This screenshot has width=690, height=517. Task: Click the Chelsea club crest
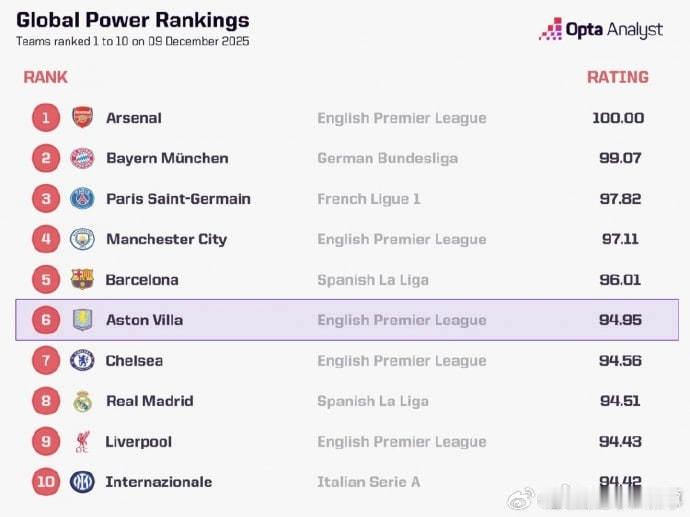pyautogui.click(x=82, y=361)
